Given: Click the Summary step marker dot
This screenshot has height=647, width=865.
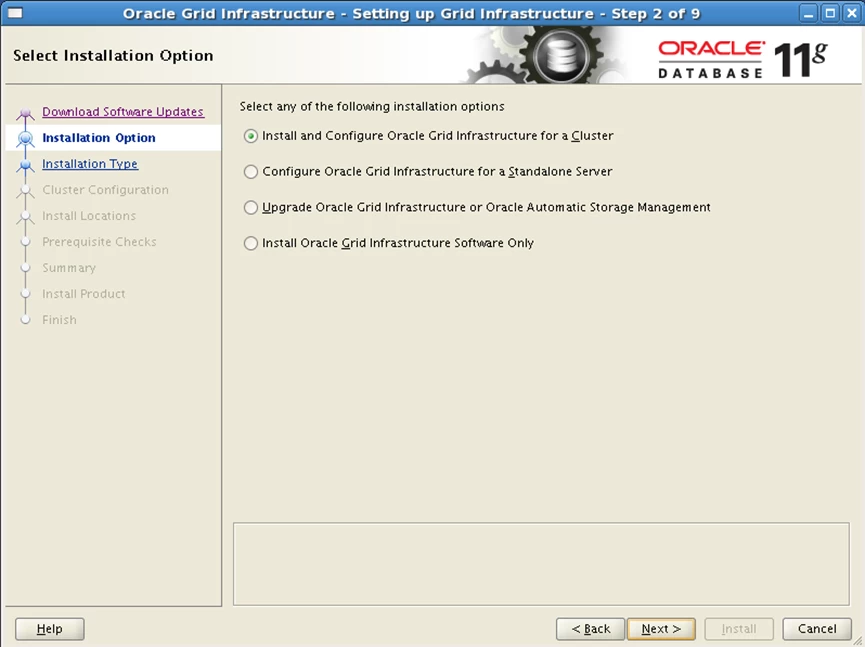Looking at the screenshot, I should coord(25,268).
